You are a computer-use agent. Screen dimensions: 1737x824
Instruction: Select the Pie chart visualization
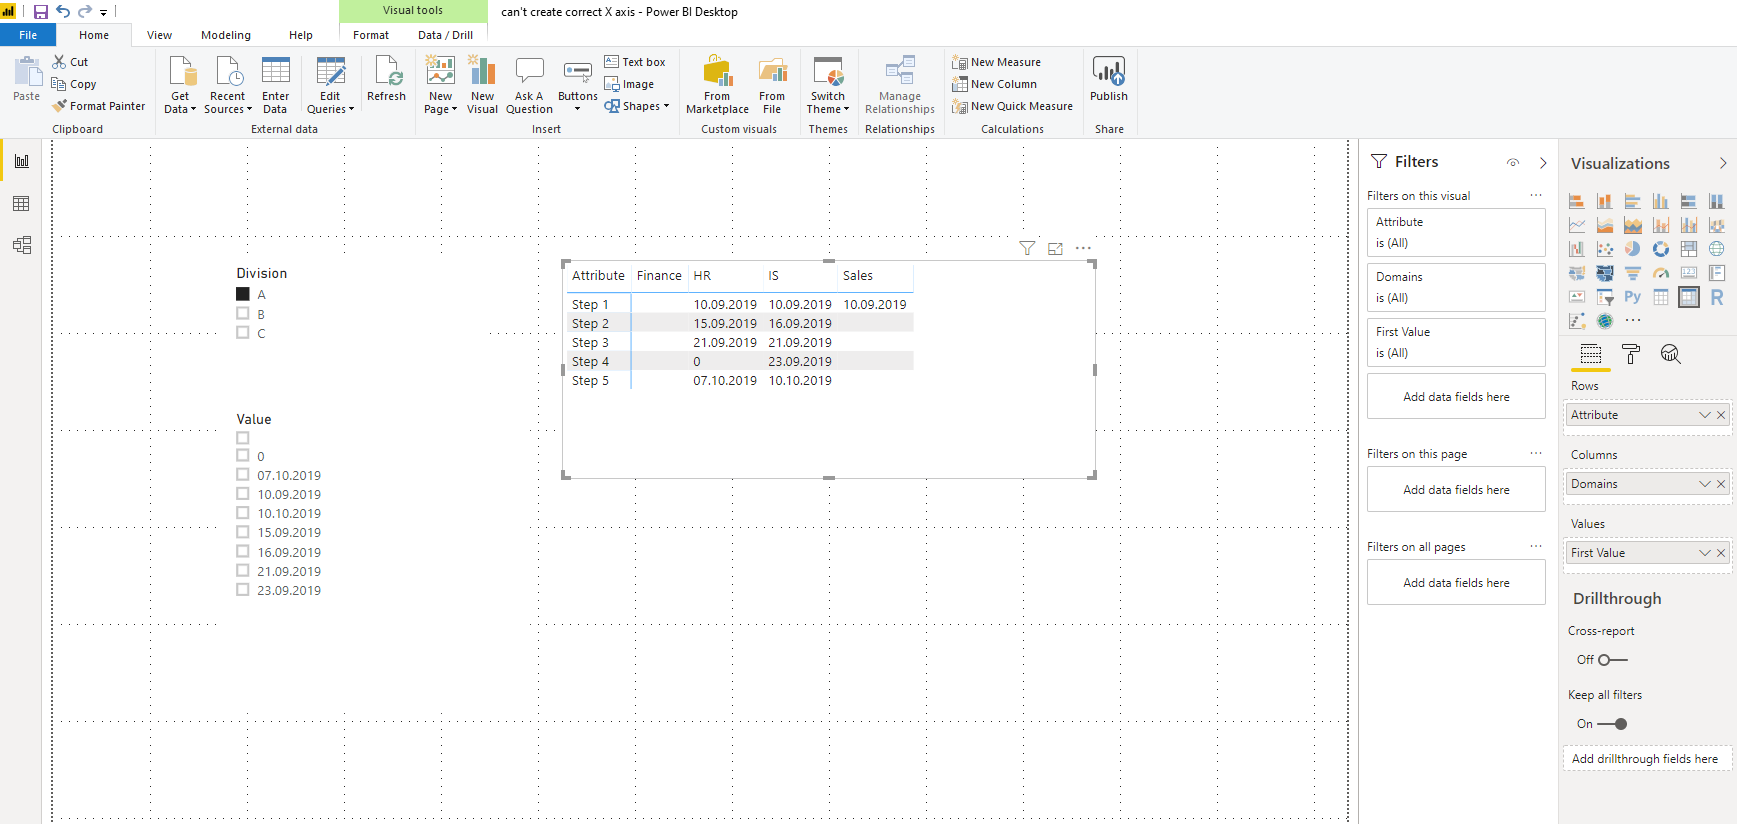[1632, 249]
